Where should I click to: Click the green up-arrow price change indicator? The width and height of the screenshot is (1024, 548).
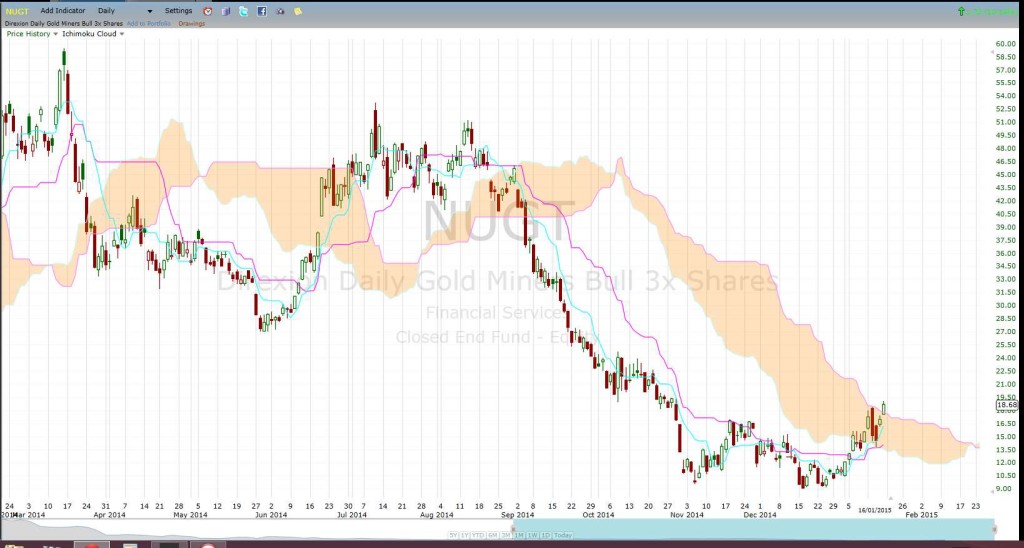(961, 11)
